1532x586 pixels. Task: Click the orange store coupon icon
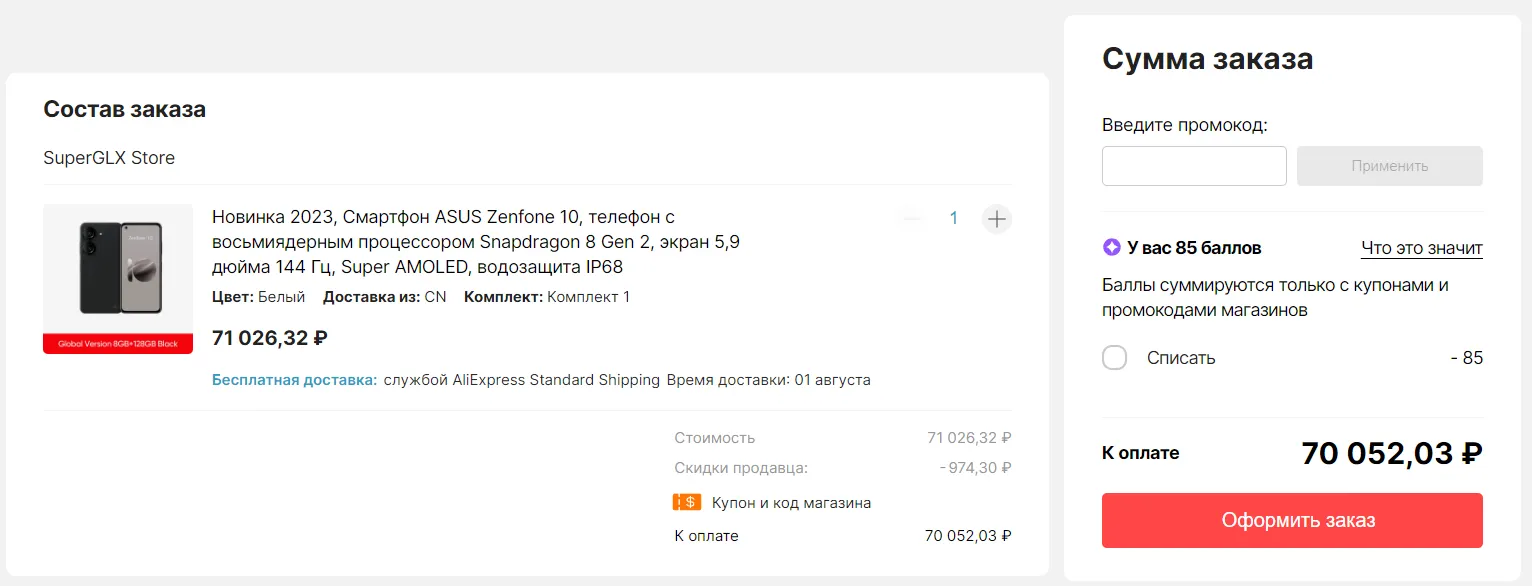tap(686, 503)
